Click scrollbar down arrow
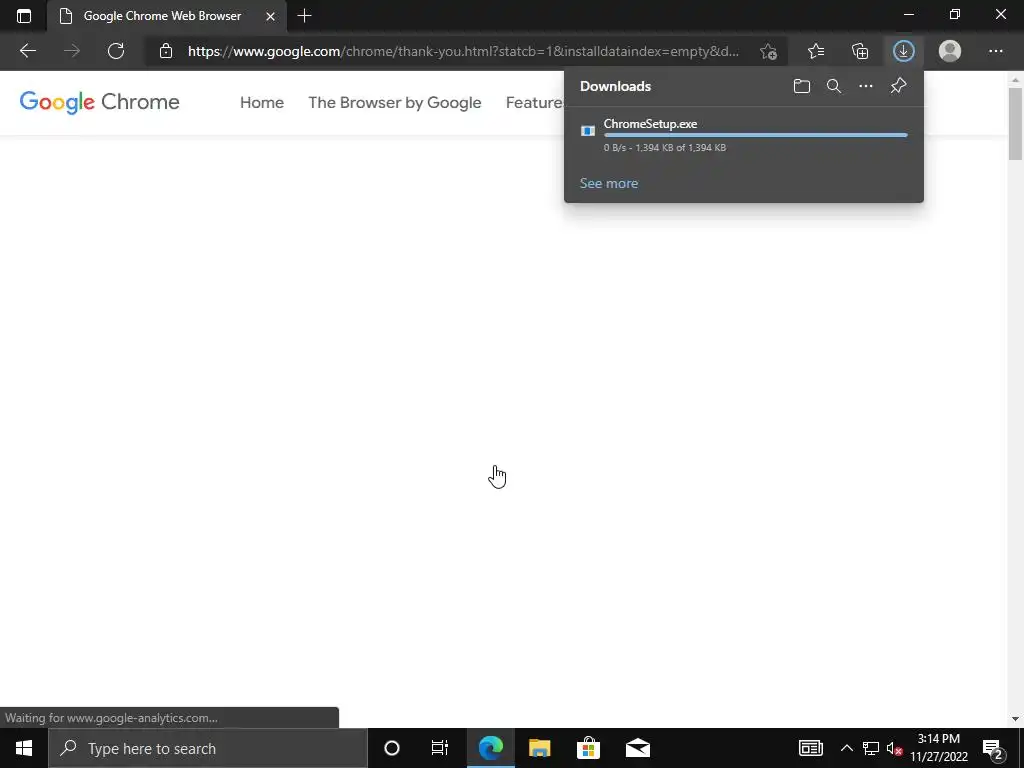The width and height of the screenshot is (1024, 768). [x=1015, y=719]
